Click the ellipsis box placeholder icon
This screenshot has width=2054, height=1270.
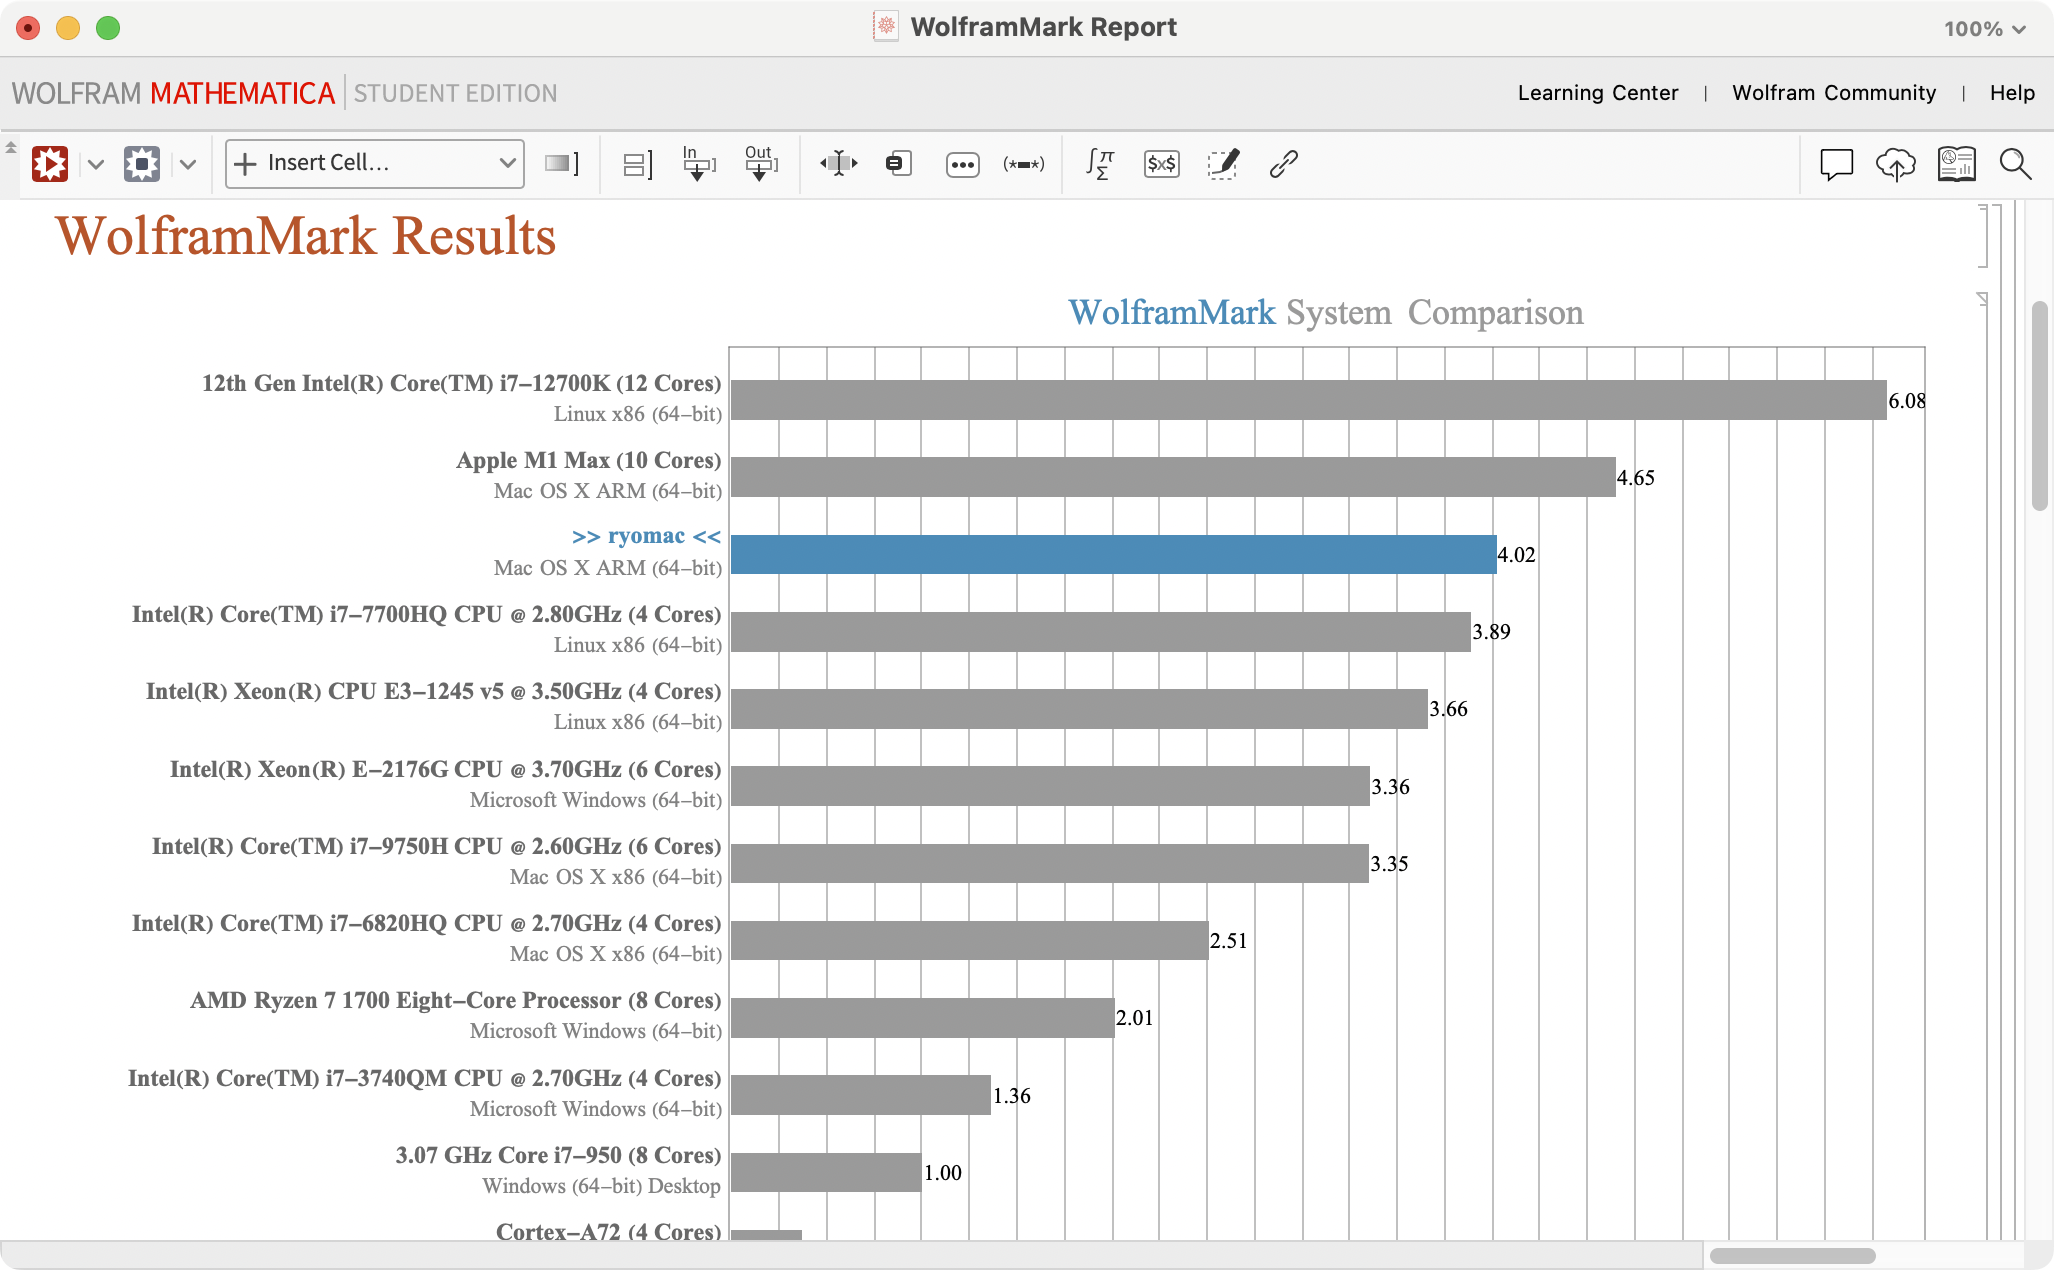tap(962, 164)
